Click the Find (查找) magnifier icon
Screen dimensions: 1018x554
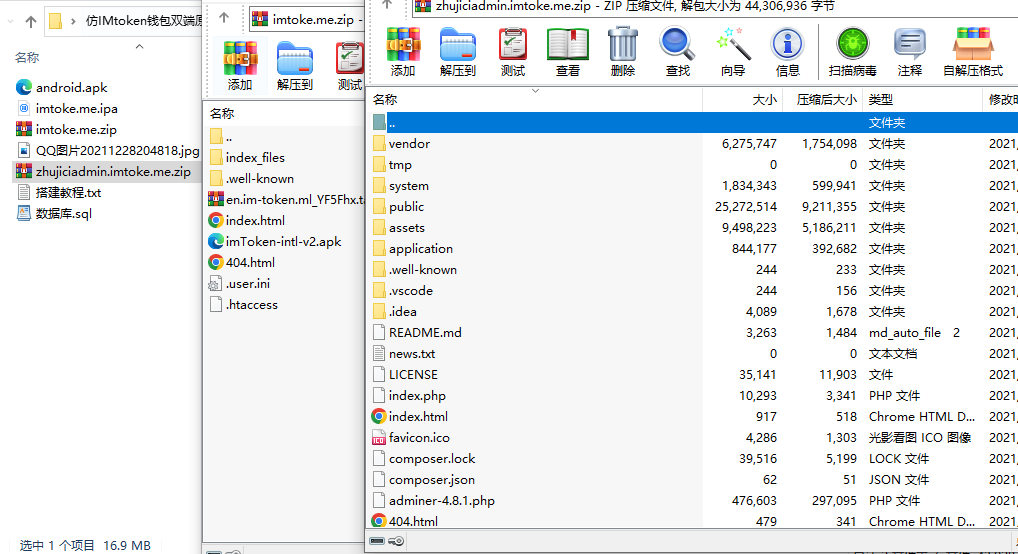(x=677, y=52)
